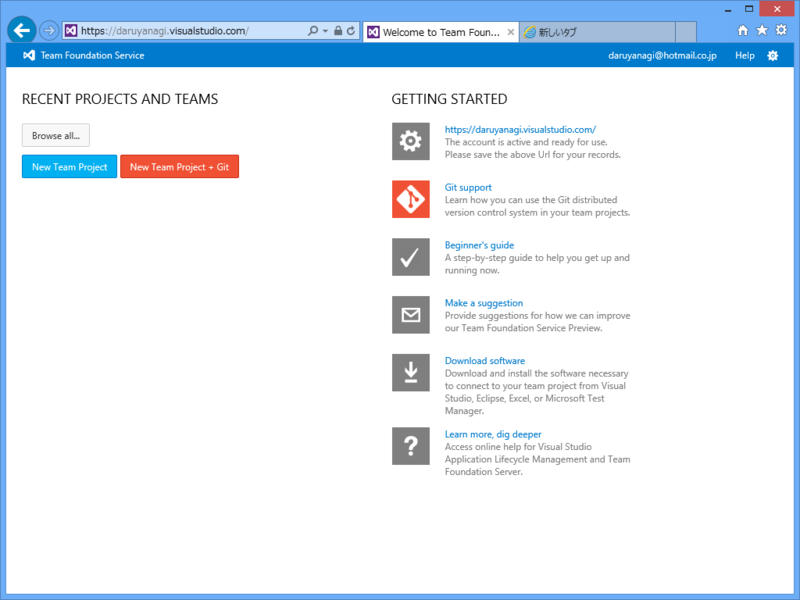Click the envelope suggestion tile icon

tap(411, 315)
